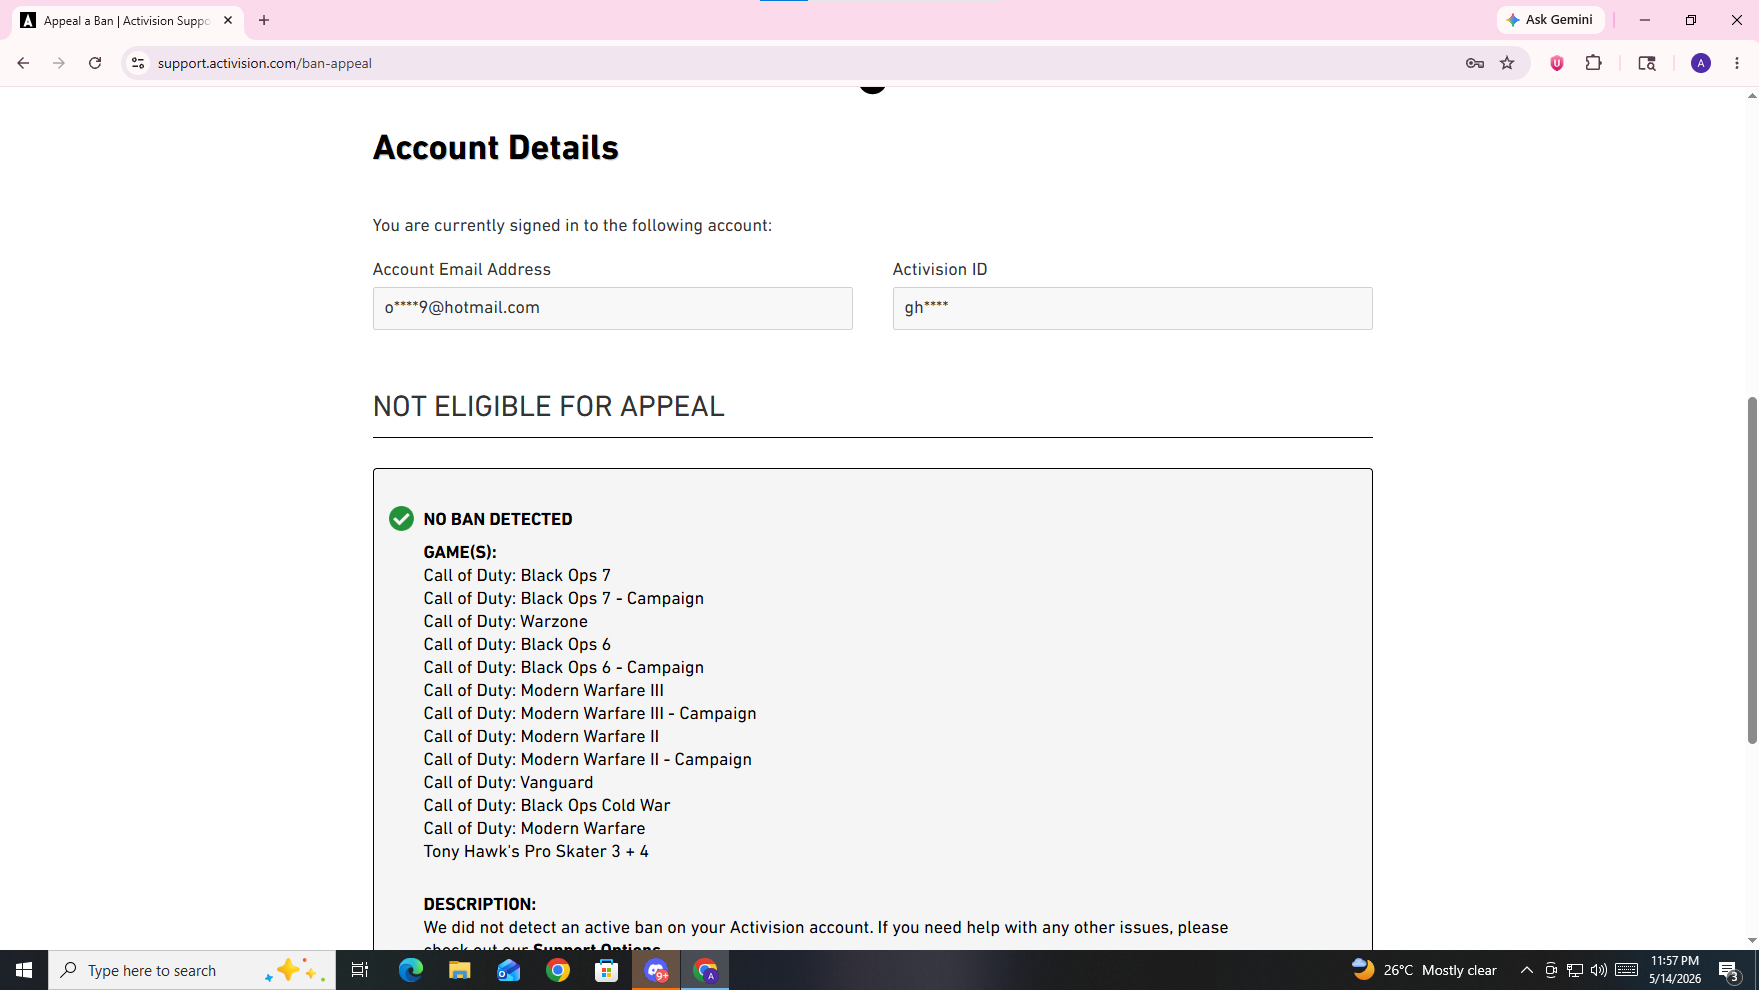Reload the ban appeal page

pyautogui.click(x=95, y=63)
